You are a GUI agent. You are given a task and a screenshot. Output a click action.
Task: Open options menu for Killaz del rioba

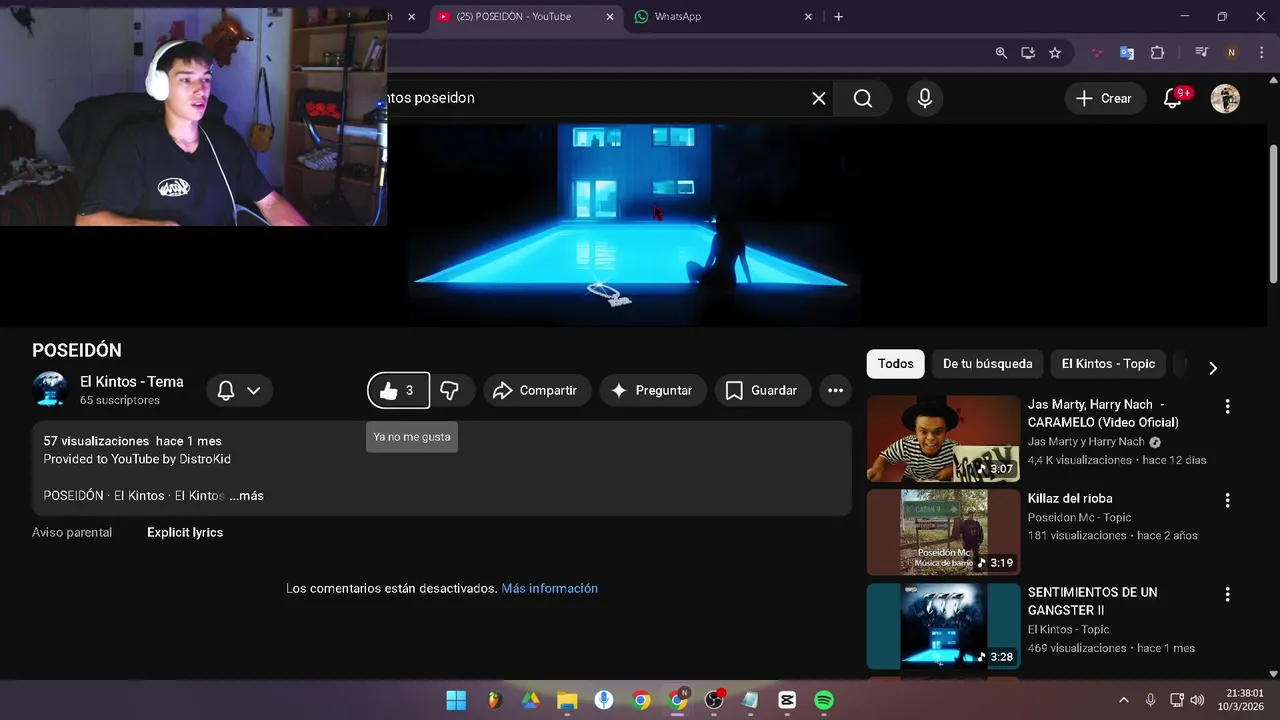(1227, 500)
